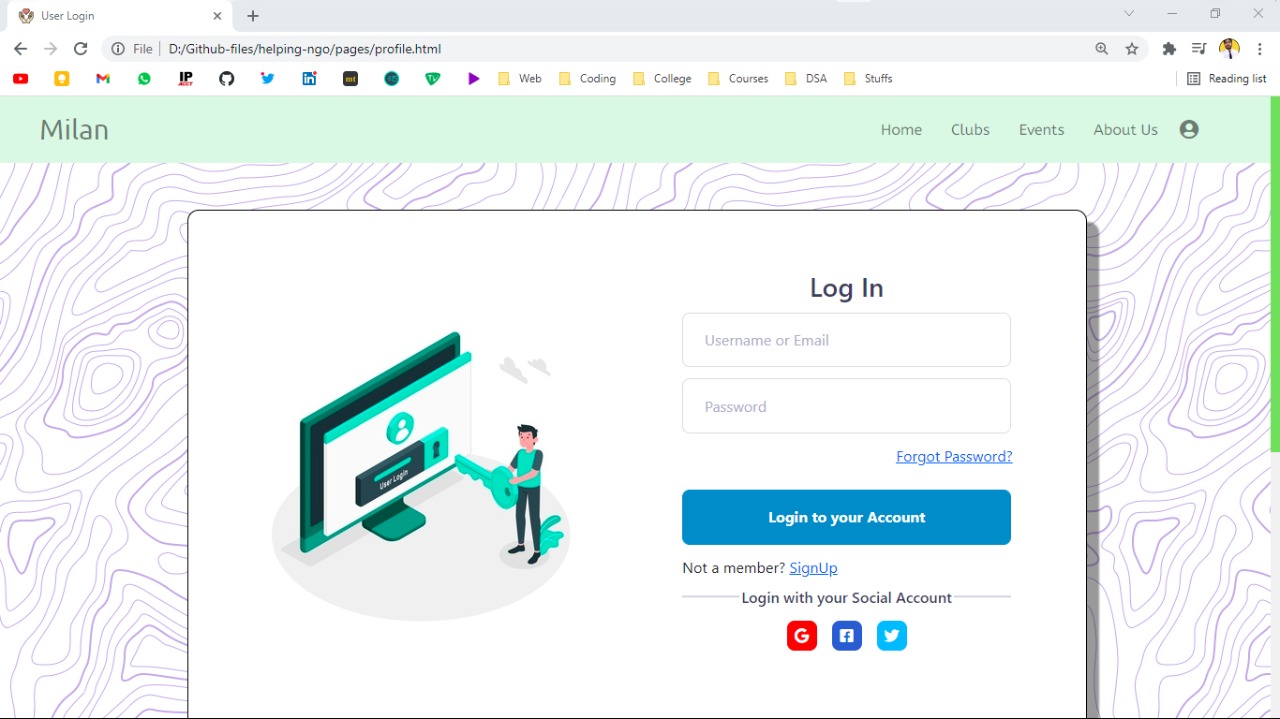Viewport: 1280px width, 719px height.
Task: Open the Events page from navbar
Action: click(1041, 130)
